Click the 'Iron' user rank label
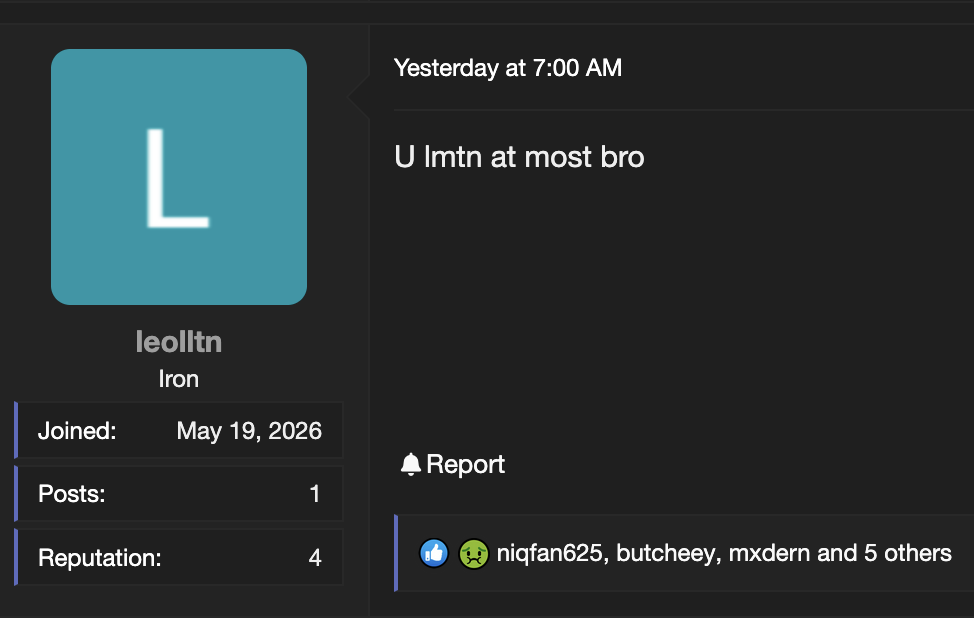The image size is (974, 618). pyautogui.click(x=179, y=379)
